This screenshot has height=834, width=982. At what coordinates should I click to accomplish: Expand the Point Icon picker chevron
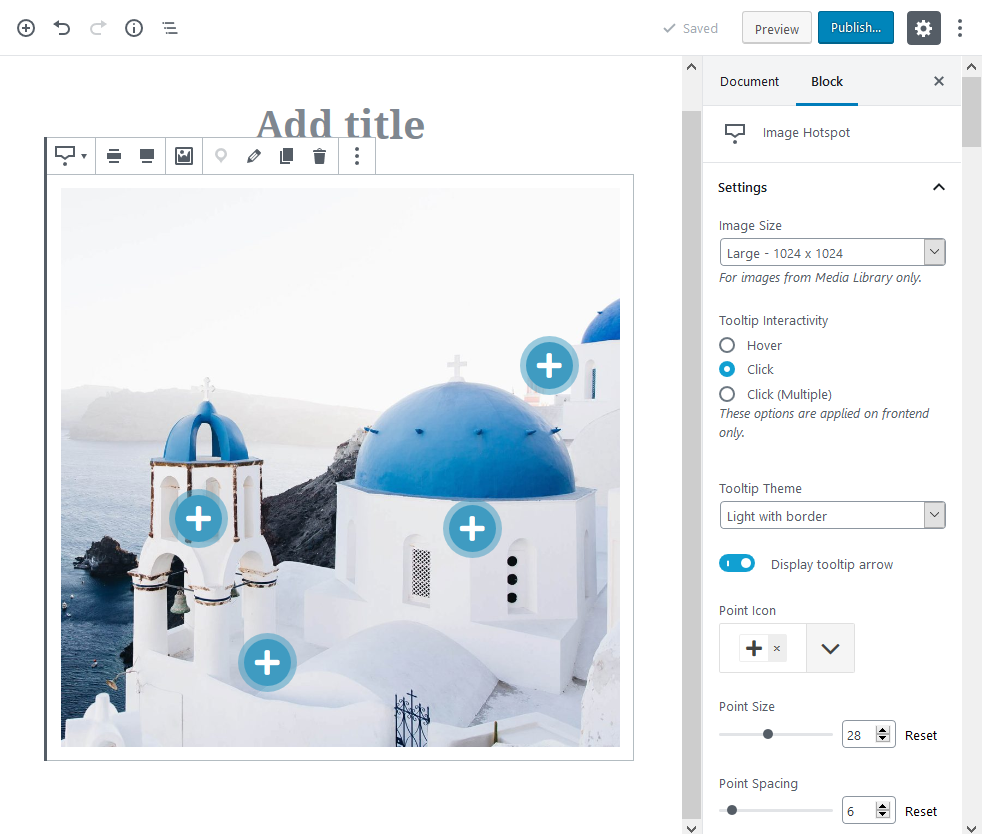coord(830,649)
